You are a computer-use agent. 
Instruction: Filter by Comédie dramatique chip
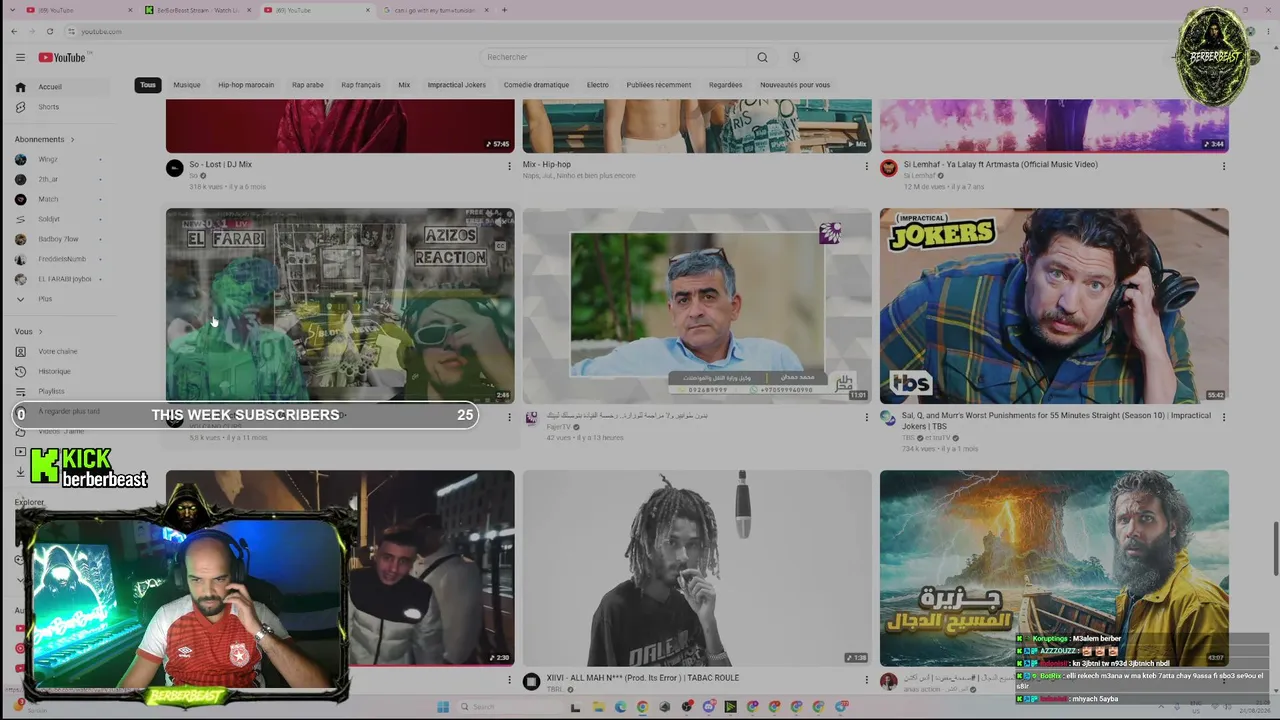[536, 85]
